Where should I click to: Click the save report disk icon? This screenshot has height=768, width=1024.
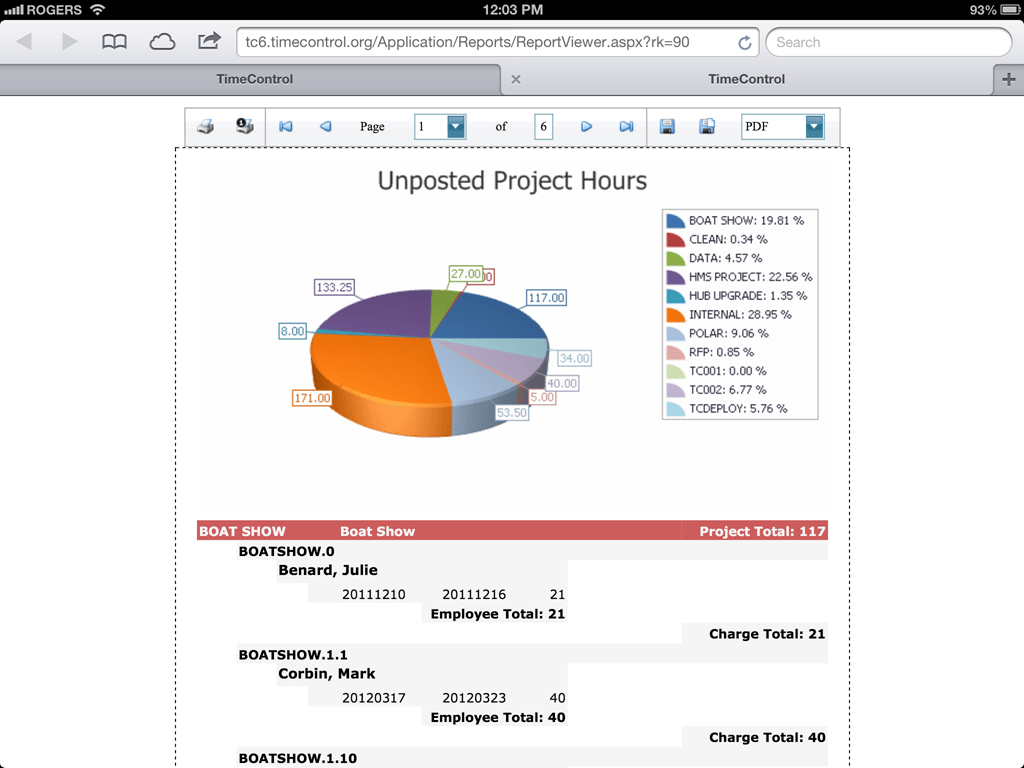(667, 126)
